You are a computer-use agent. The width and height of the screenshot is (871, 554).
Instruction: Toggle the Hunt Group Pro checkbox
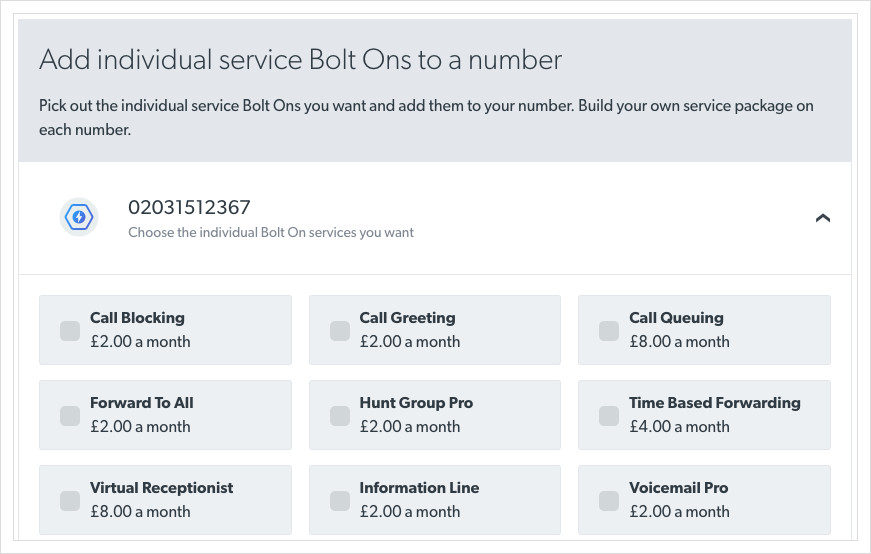point(339,415)
